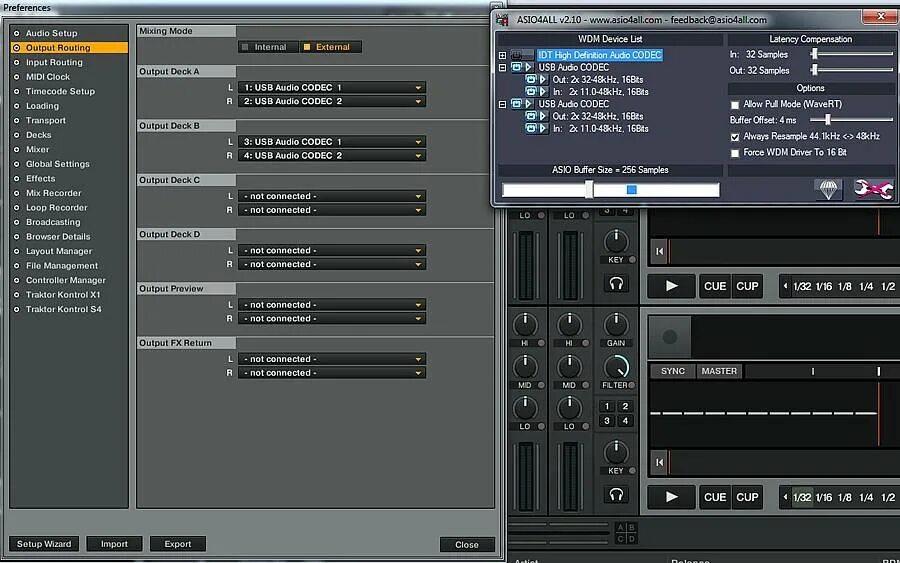Open Output Deck A right channel dropdown
This screenshot has height=563, width=900.
[332, 102]
